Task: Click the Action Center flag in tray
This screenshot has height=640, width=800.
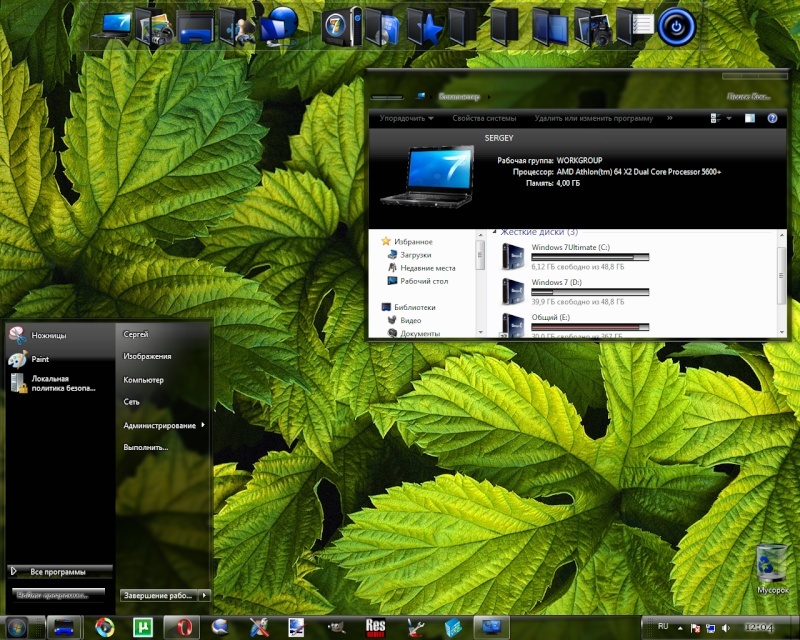Action: point(695,628)
